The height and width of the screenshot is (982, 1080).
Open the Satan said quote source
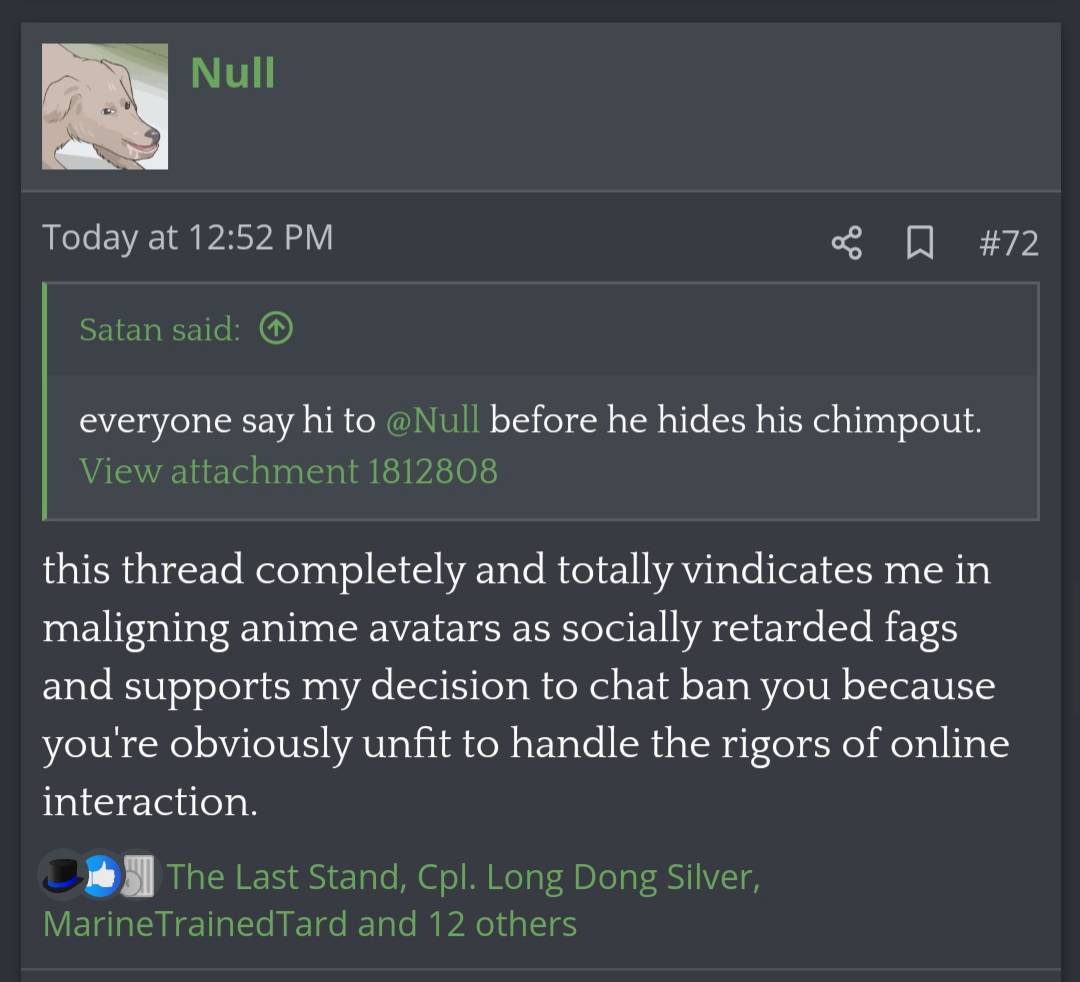tap(160, 329)
